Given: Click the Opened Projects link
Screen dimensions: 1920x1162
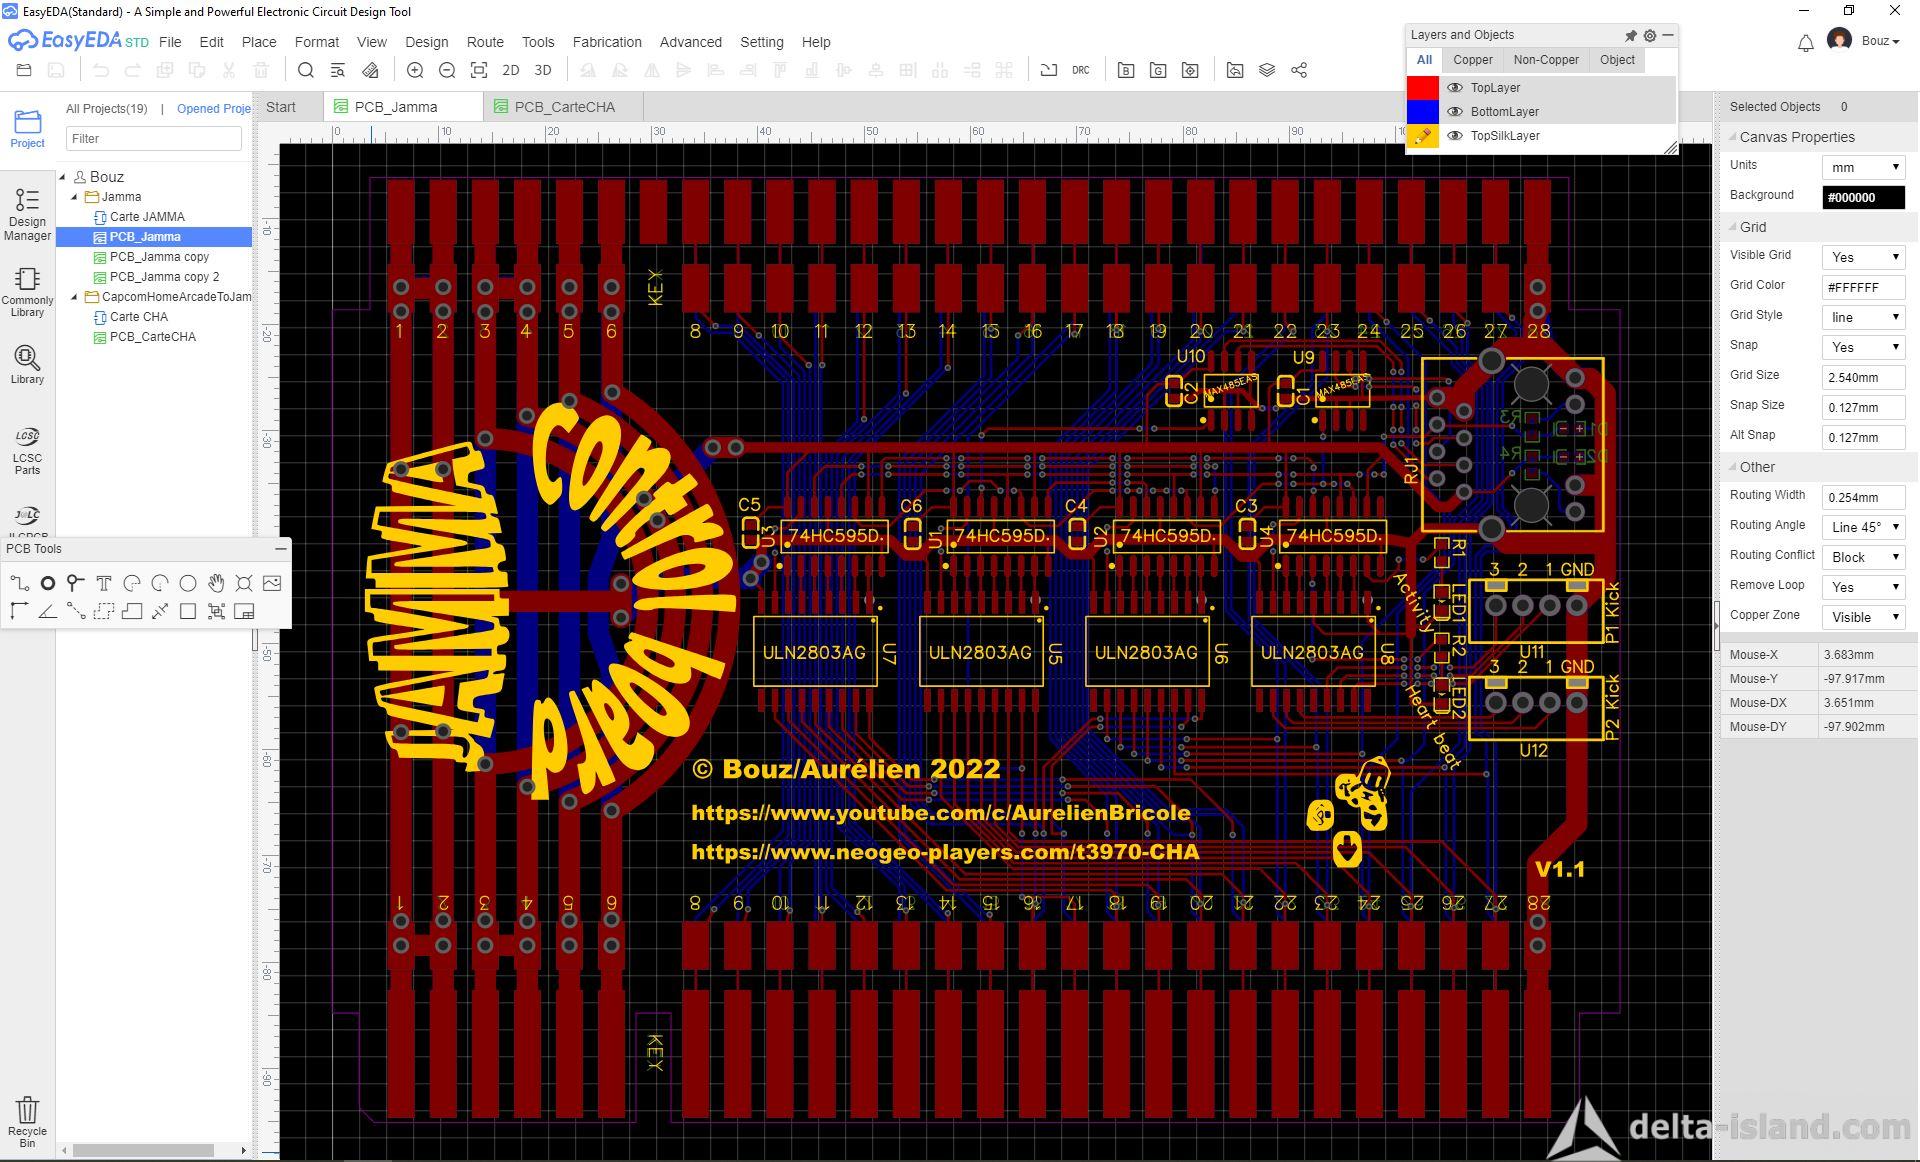Looking at the screenshot, I should coord(213,108).
